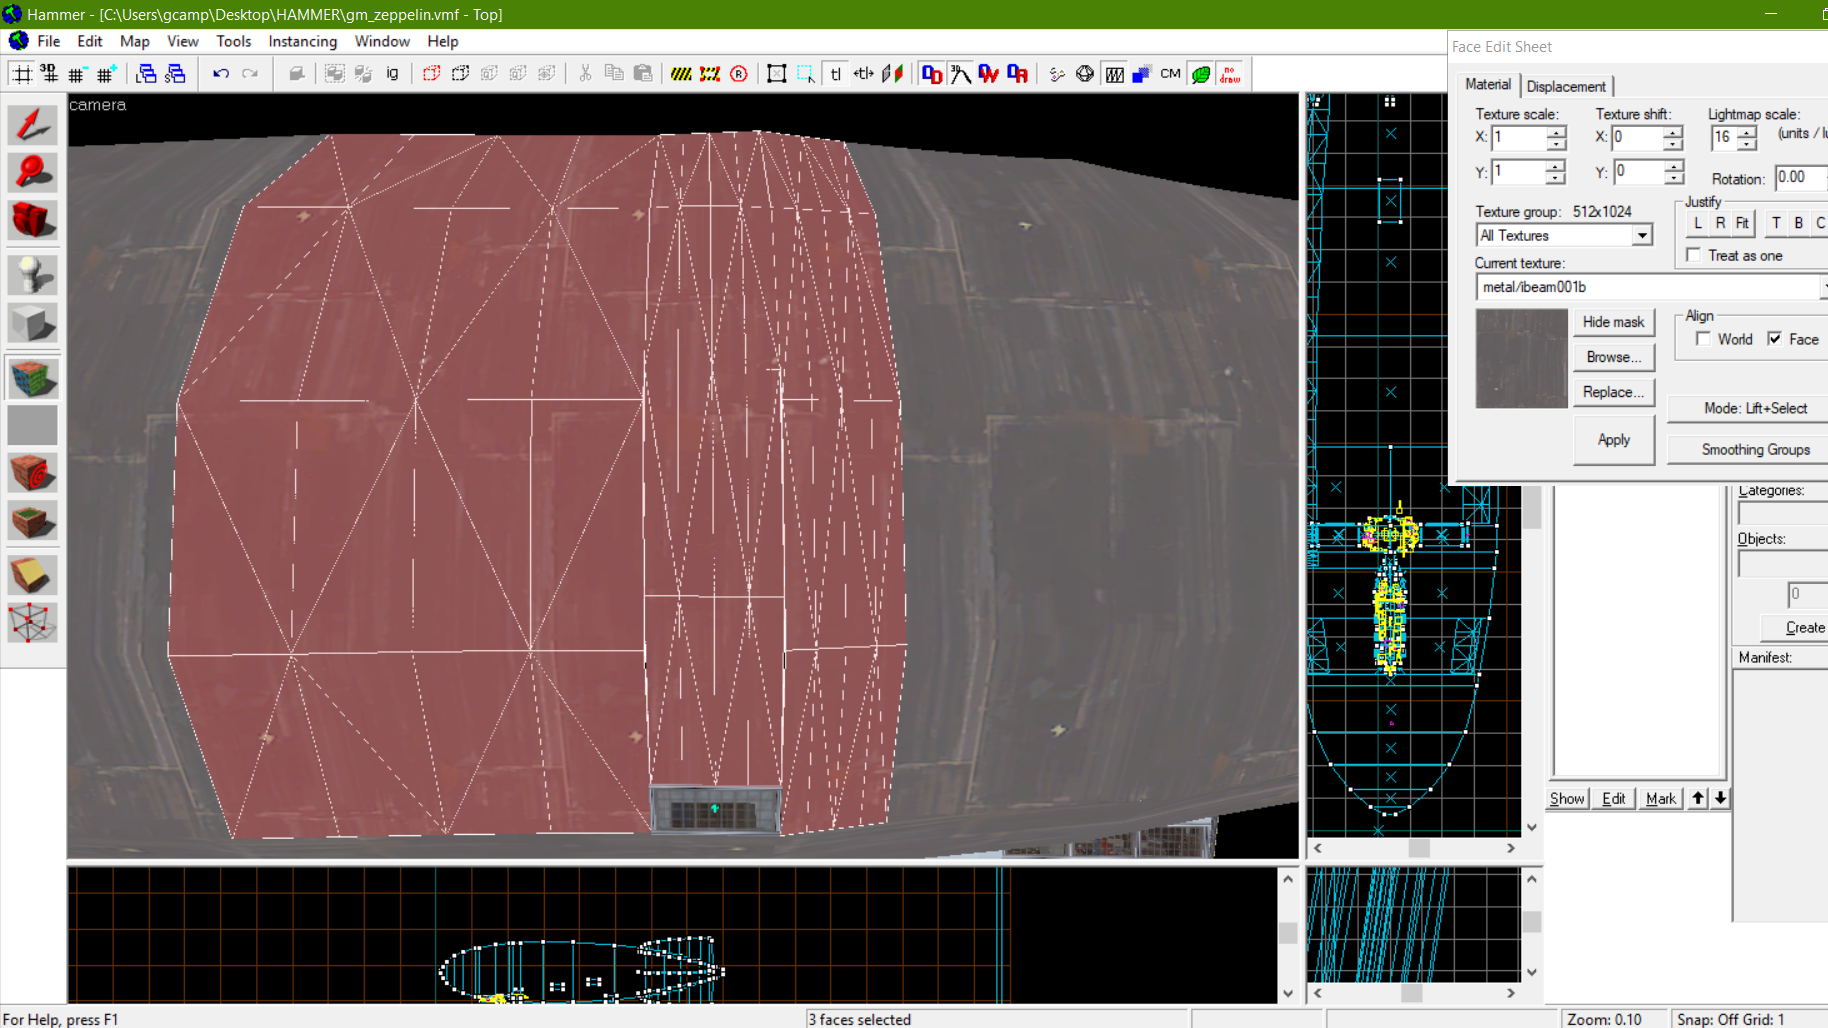The width and height of the screenshot is (1828, 1028).
Task: Click move visgroup up arrow
Action: coord(1698,798)
